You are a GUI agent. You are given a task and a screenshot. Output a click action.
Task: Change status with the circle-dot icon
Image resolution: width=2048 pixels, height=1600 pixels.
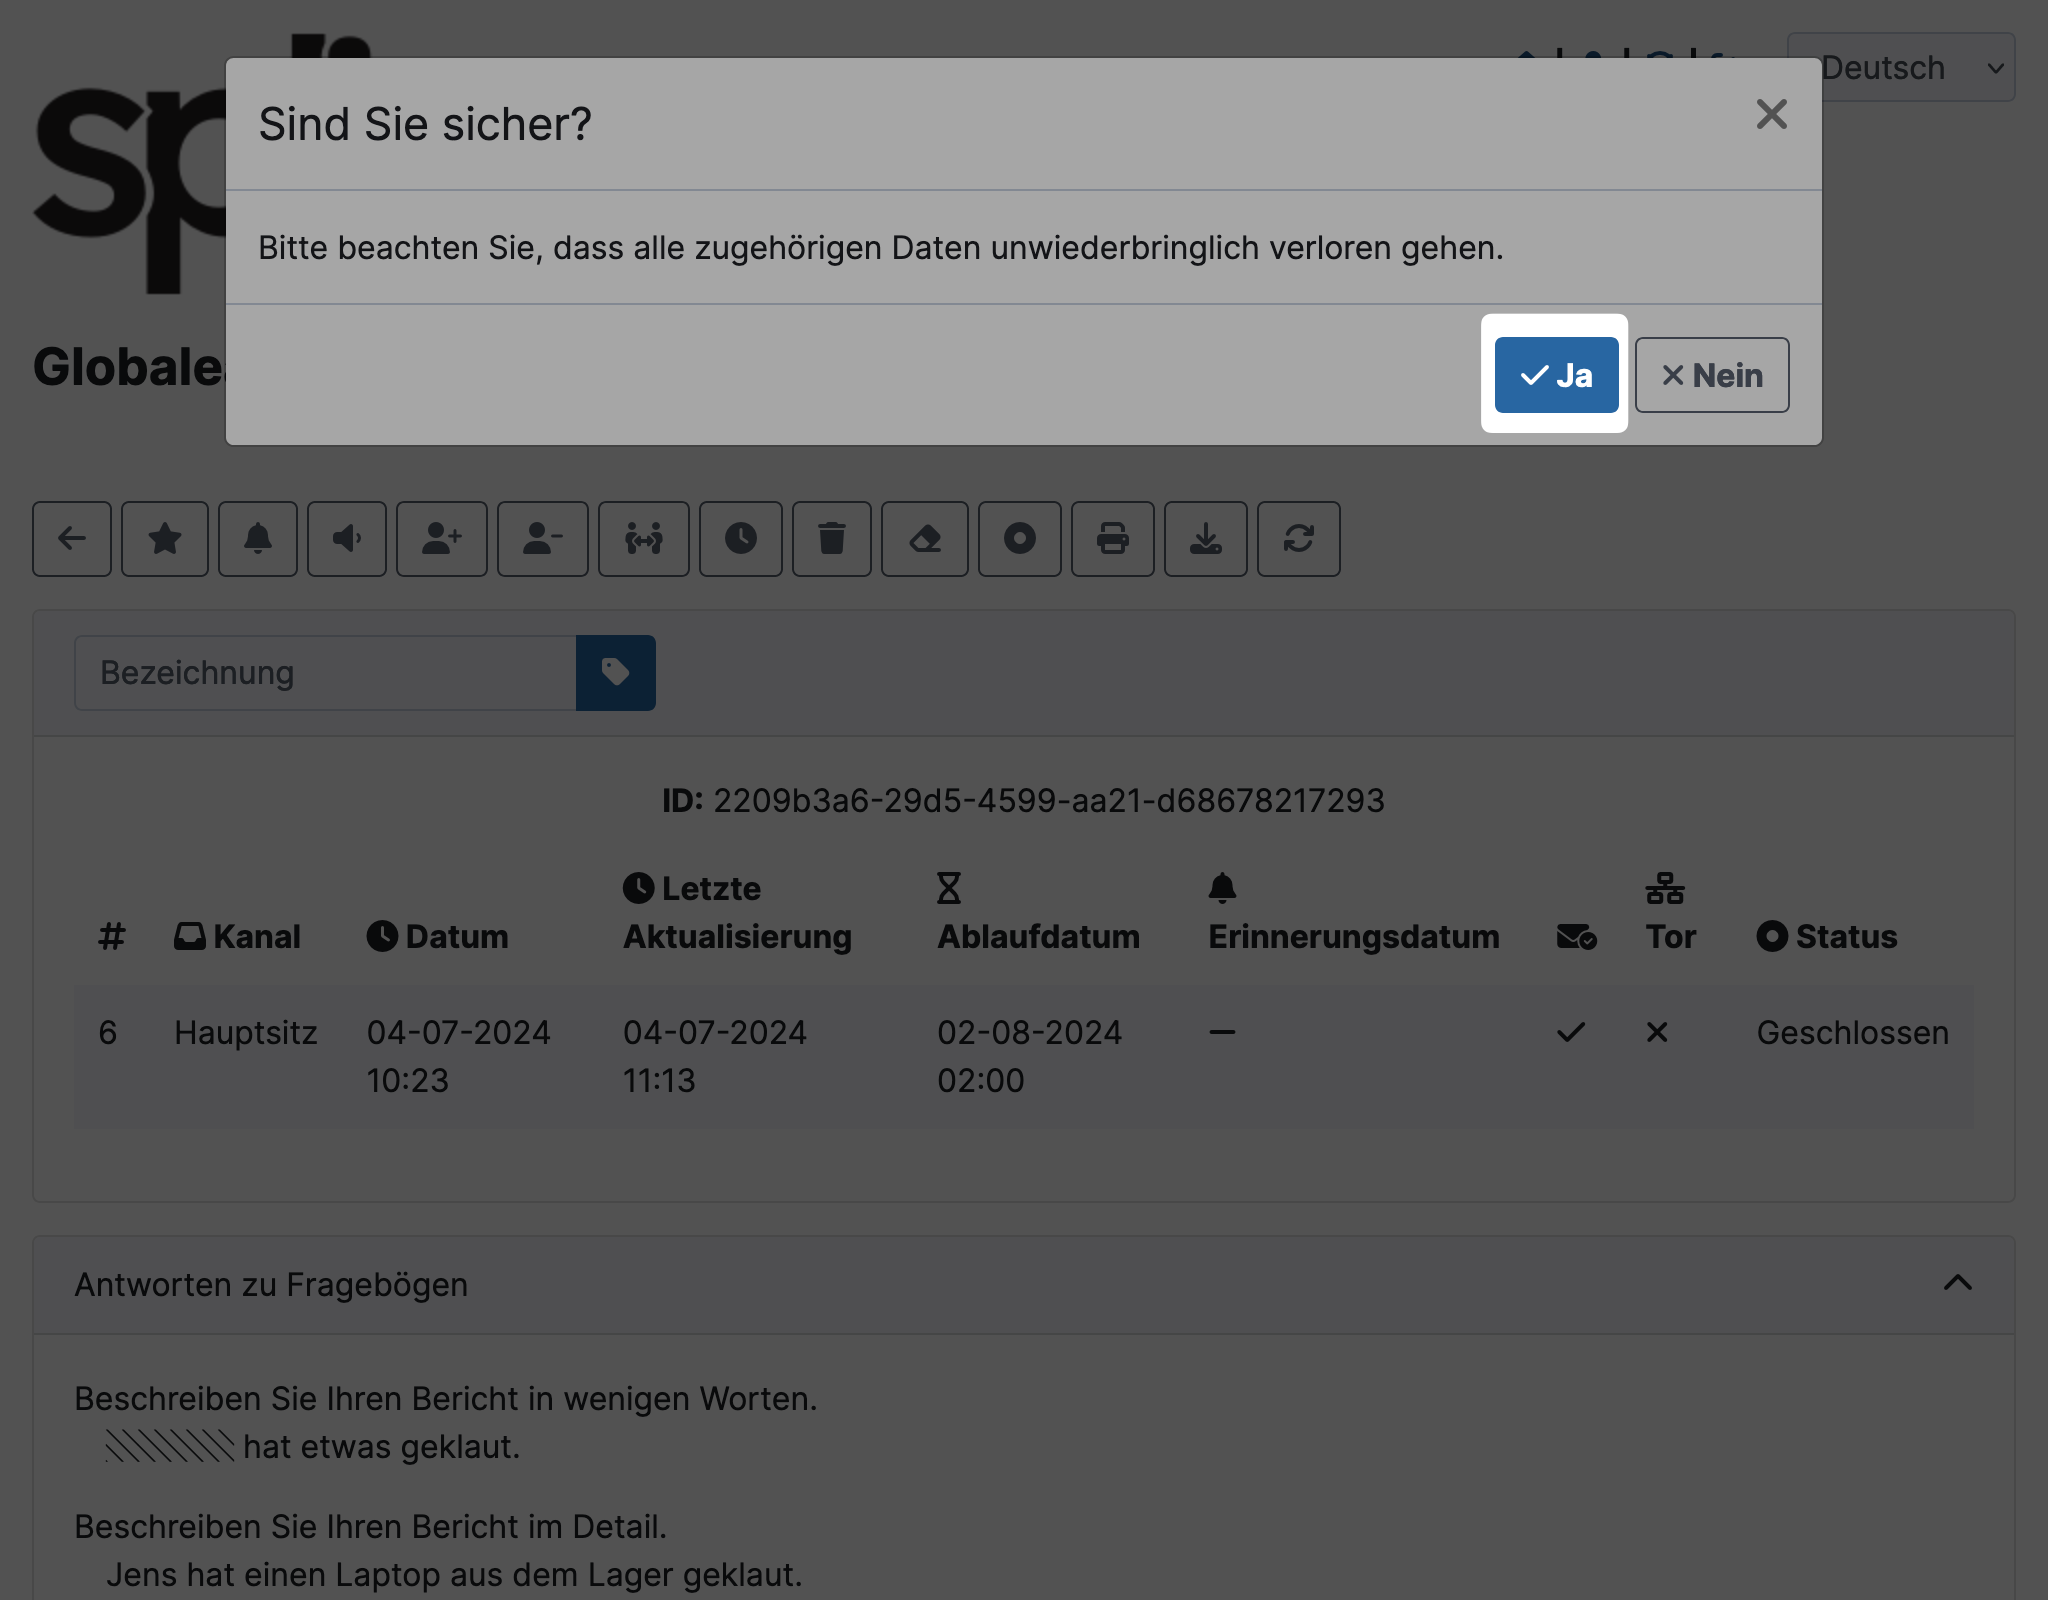pyautogui.click(x=1020, y=539)
